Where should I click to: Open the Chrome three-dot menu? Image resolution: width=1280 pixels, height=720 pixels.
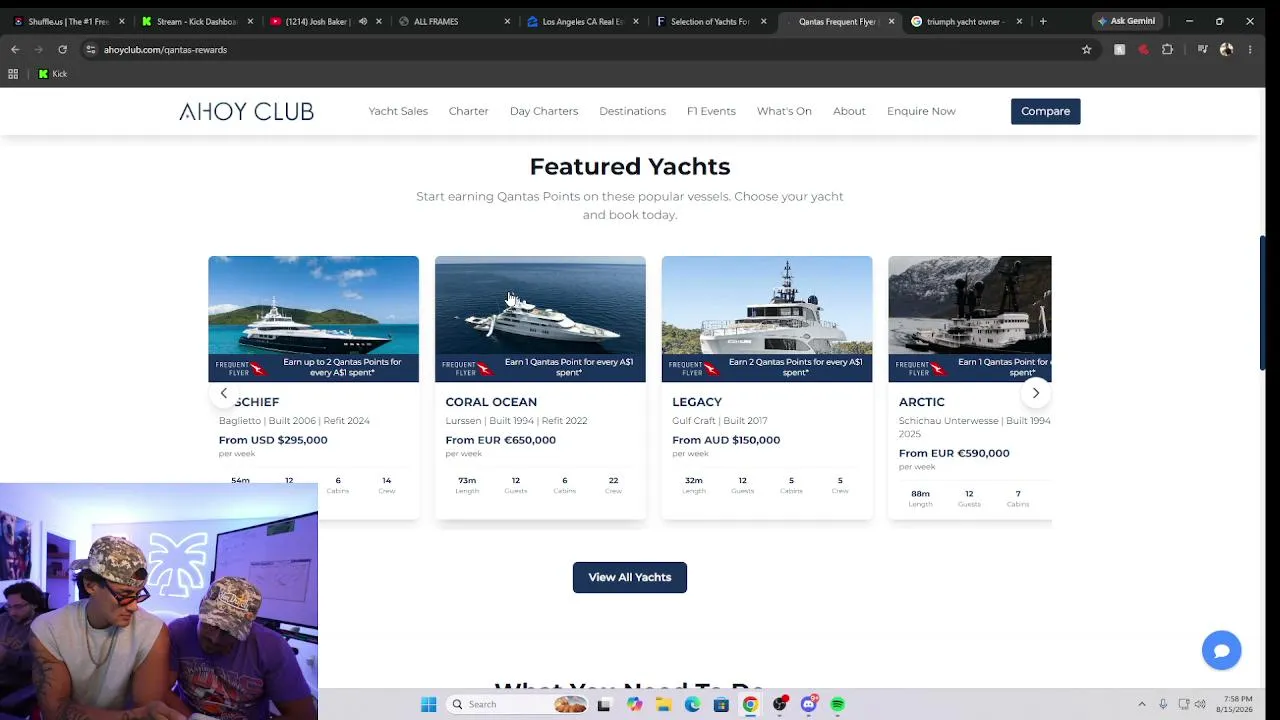(1250, 49)
